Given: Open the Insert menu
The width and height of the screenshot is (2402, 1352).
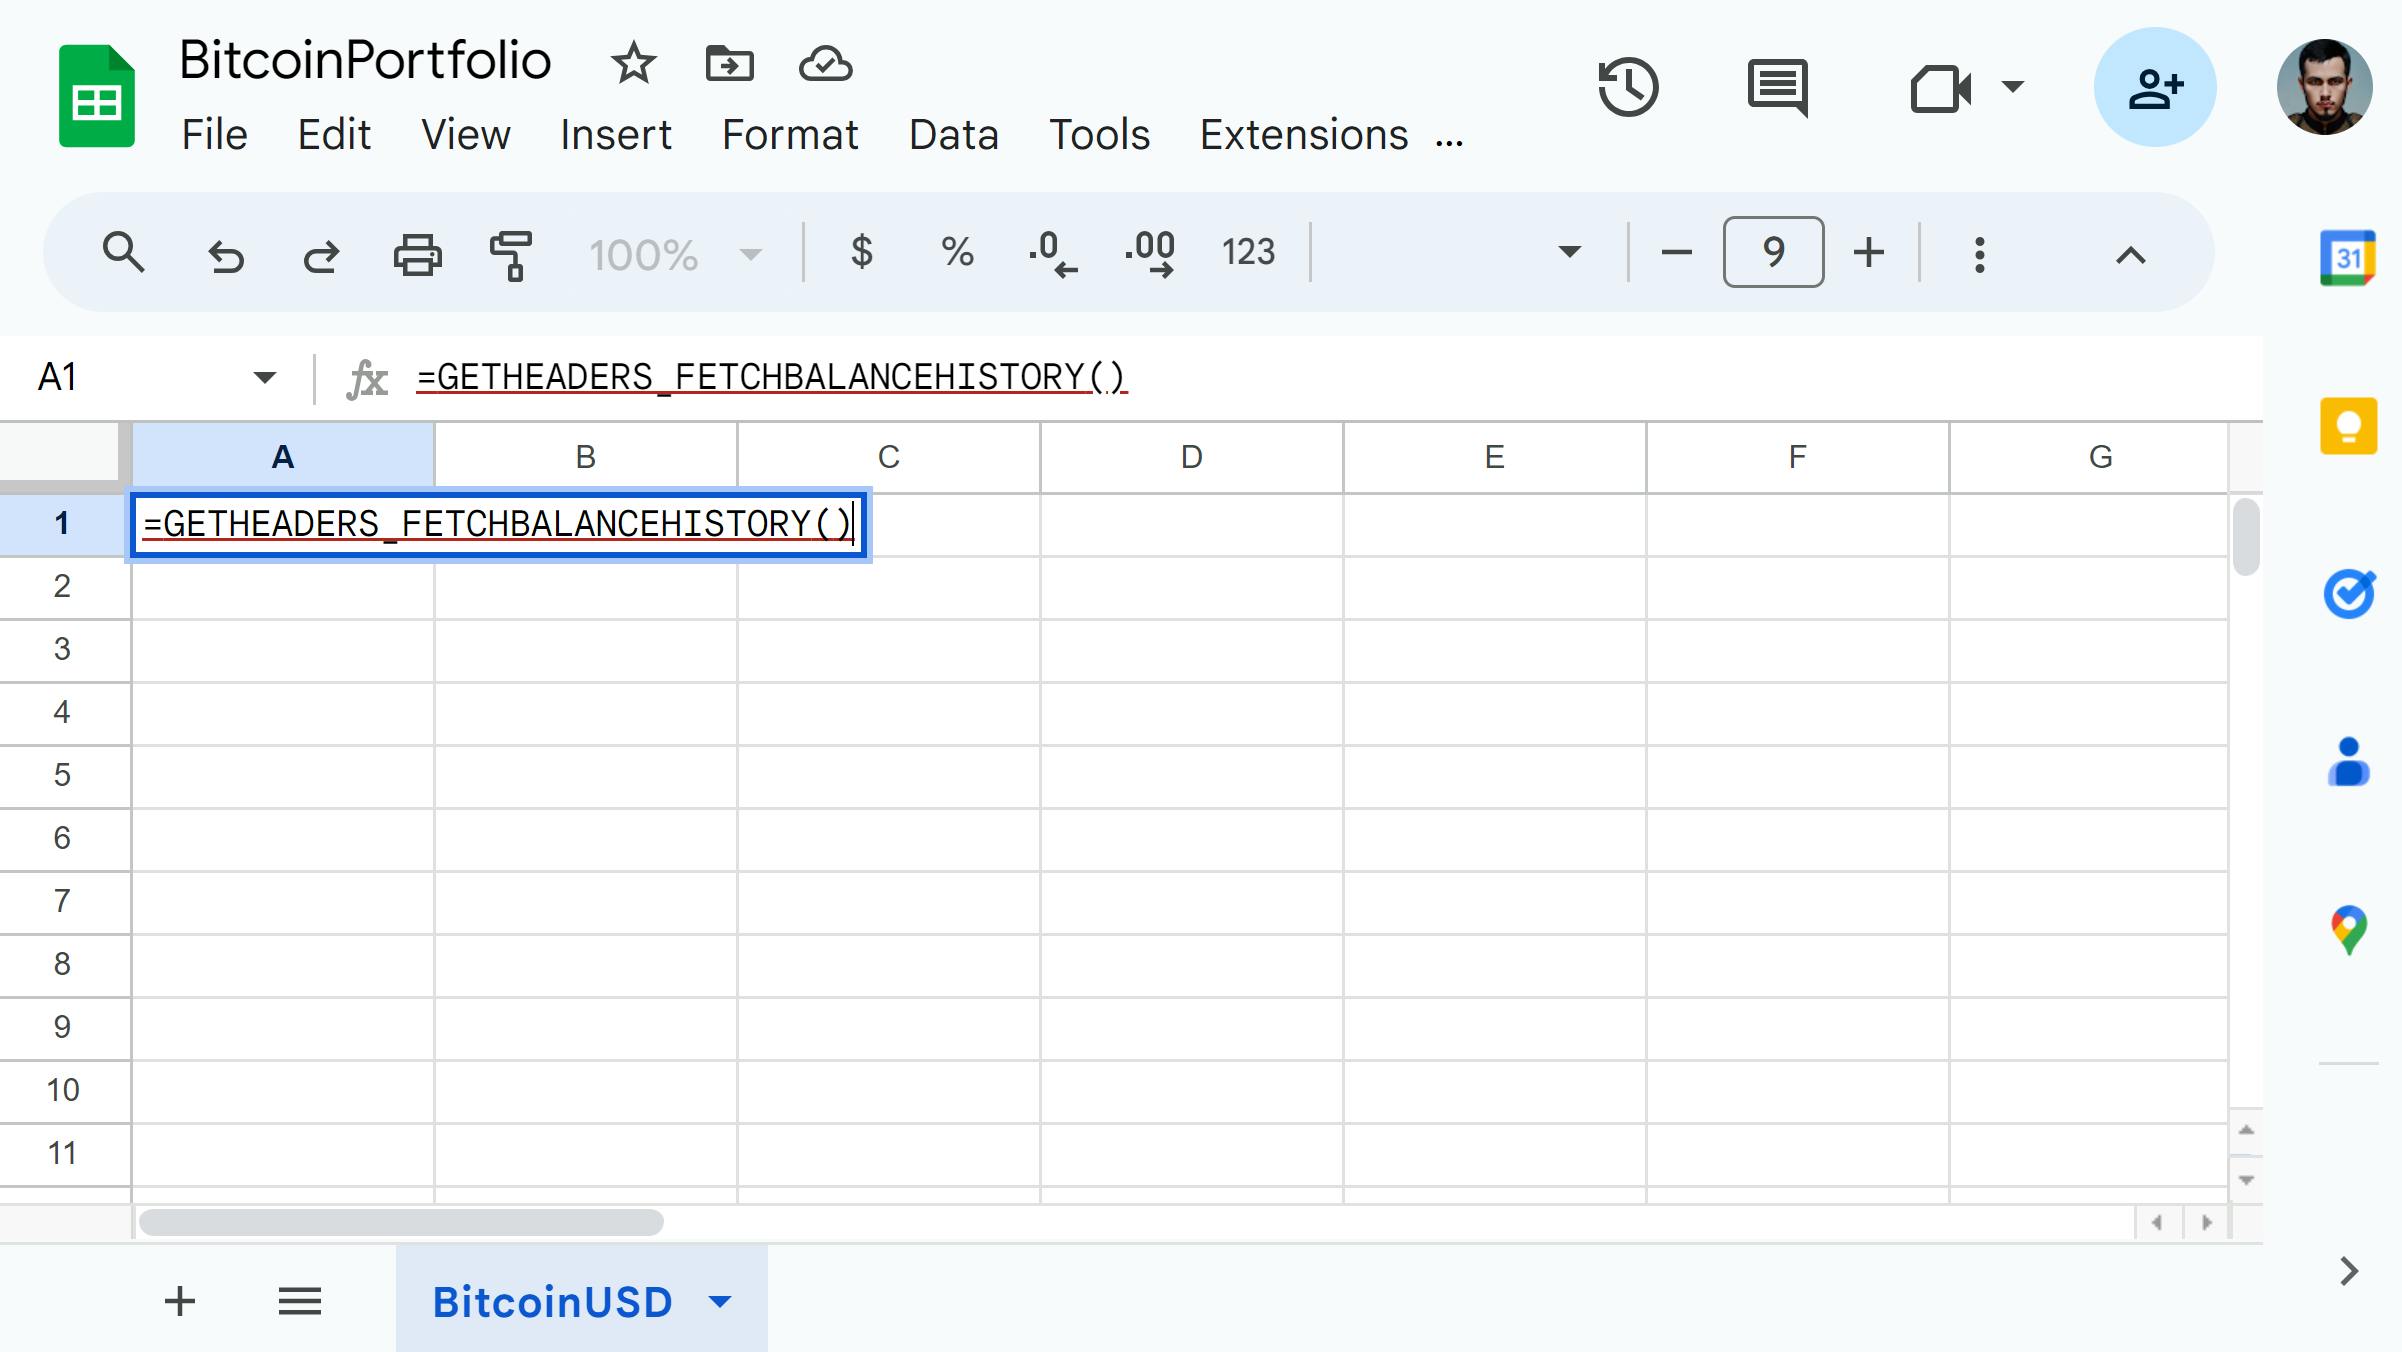Looking at the screenshot, I should tap(616, 134).
